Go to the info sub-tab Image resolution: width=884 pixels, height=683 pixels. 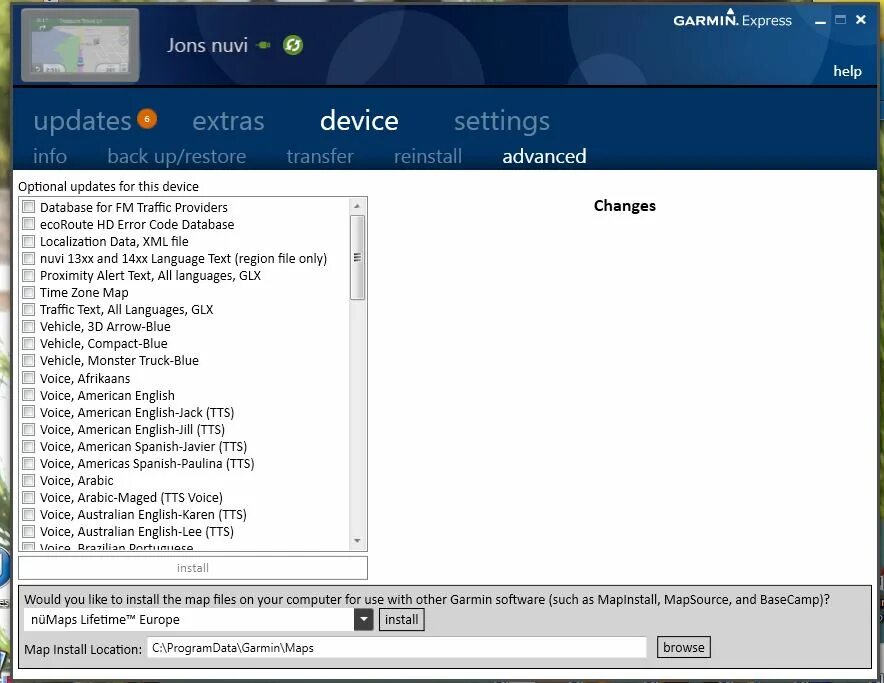coord(50,156)
